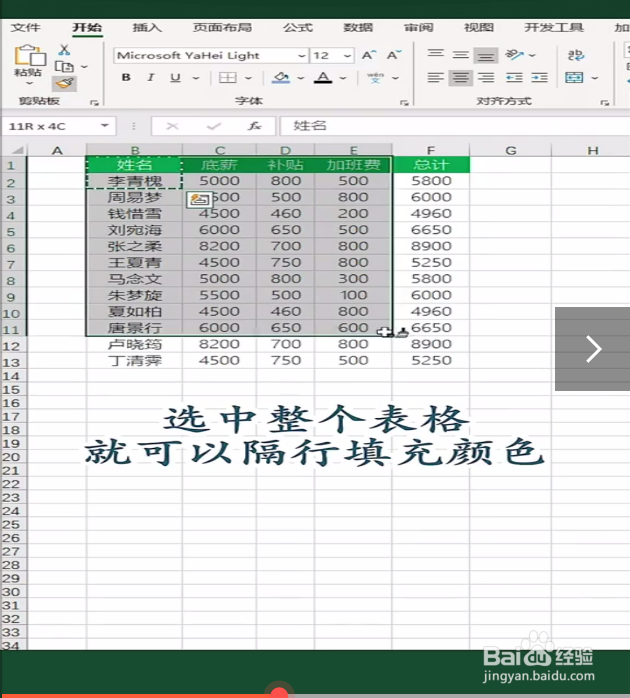Toggle center text alignment
The width and height of the screenshot is (630, 698).
tap(460, 78)
